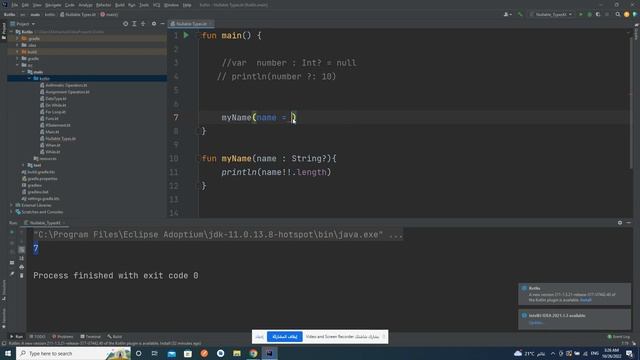Click blue stop sharing button in recorder bar
The image size is (640, 360).
(x=284, y=337)
